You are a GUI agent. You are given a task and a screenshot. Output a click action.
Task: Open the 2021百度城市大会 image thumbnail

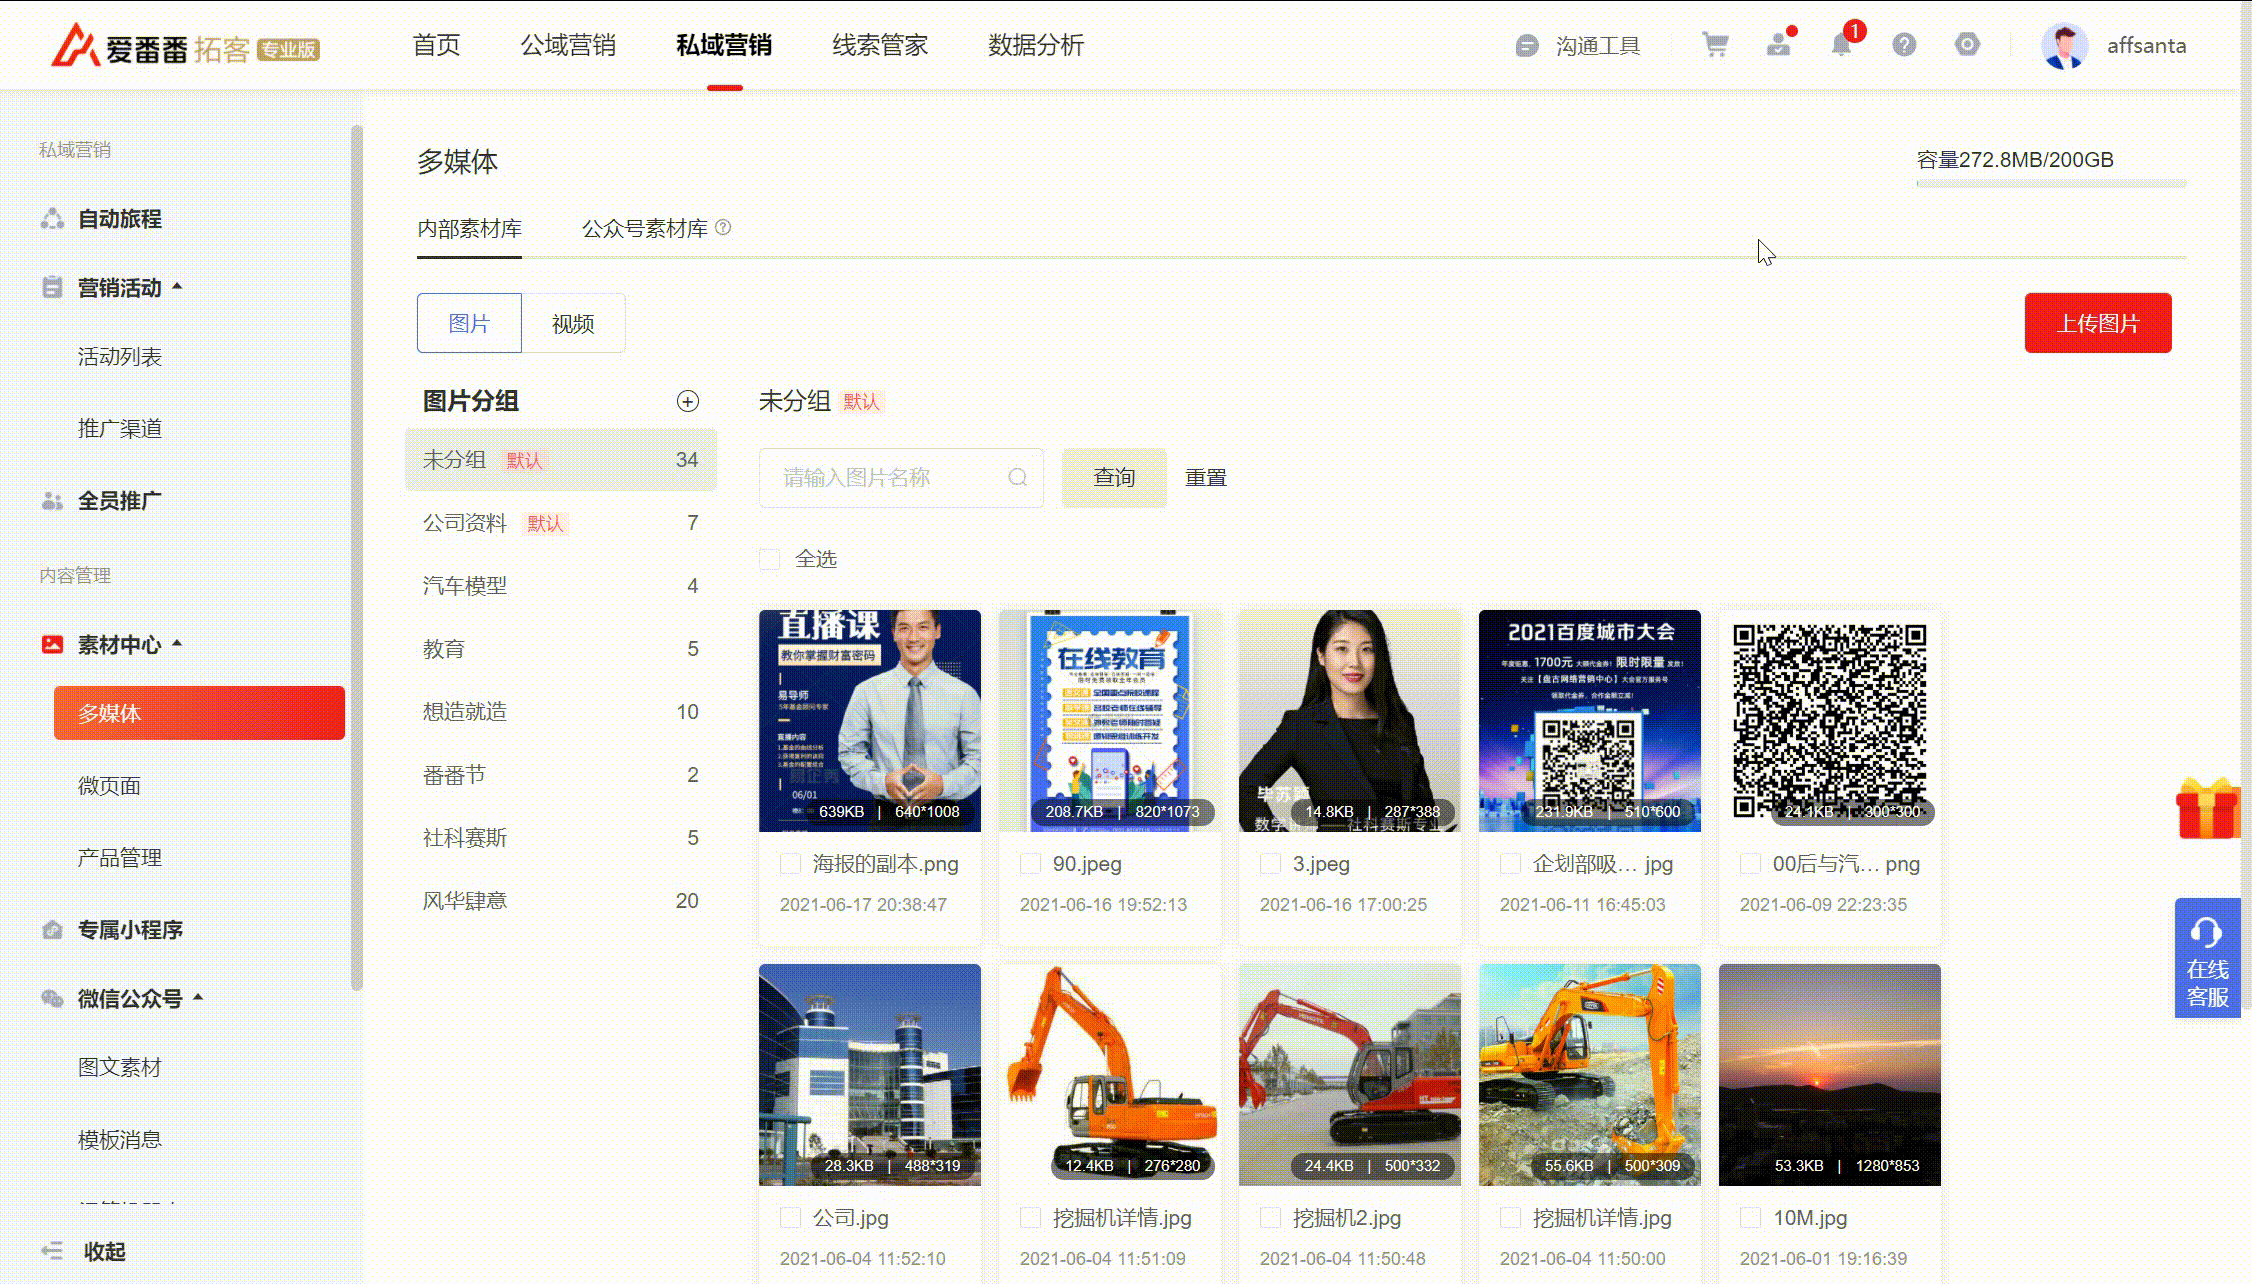pyautogui.click(x=1590, y=721)
